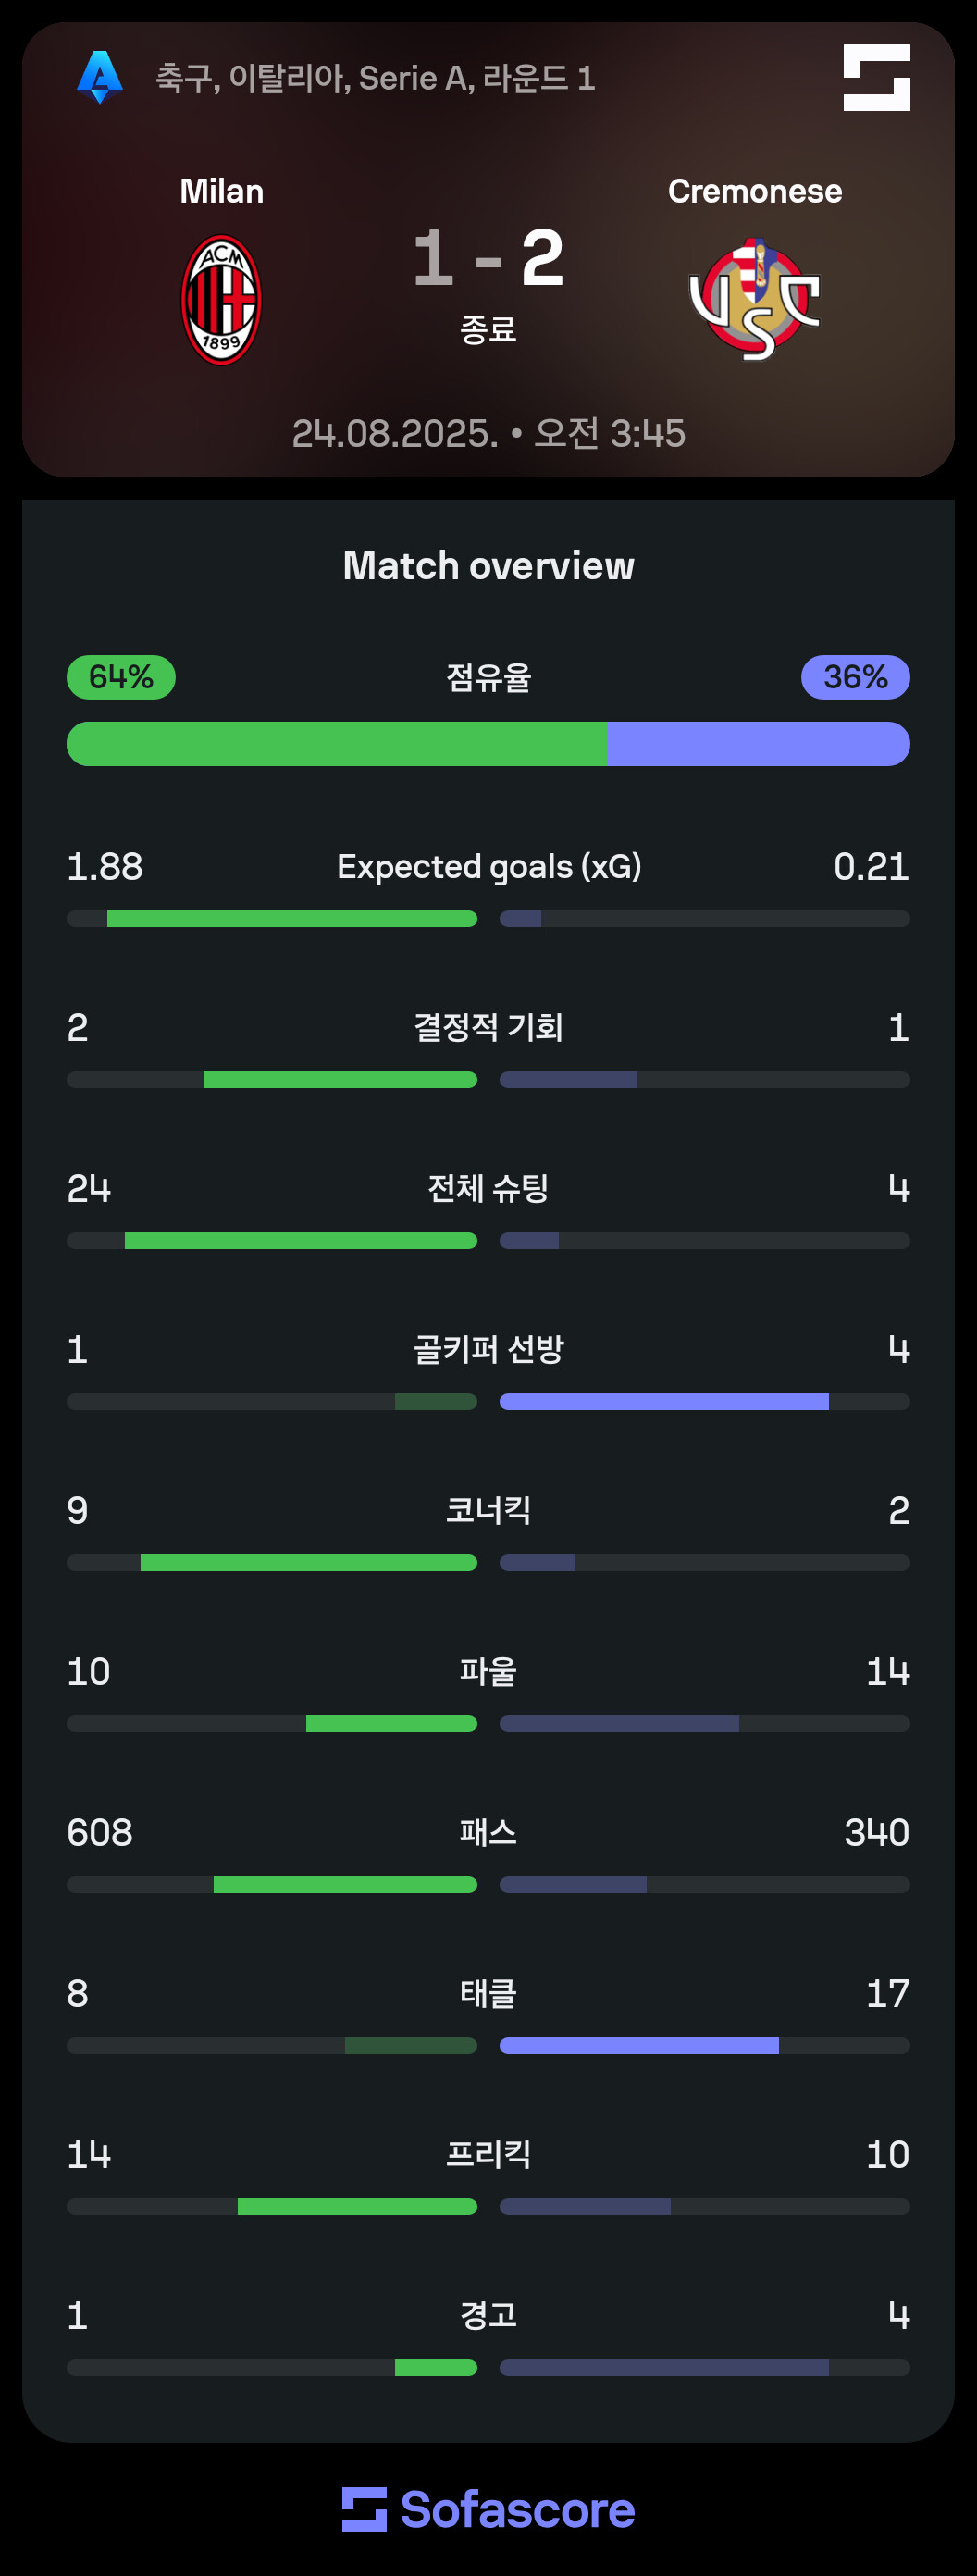Click the match date and time text
The height and width of the screenshot is (2576, 977).
(x=488, y=433)
